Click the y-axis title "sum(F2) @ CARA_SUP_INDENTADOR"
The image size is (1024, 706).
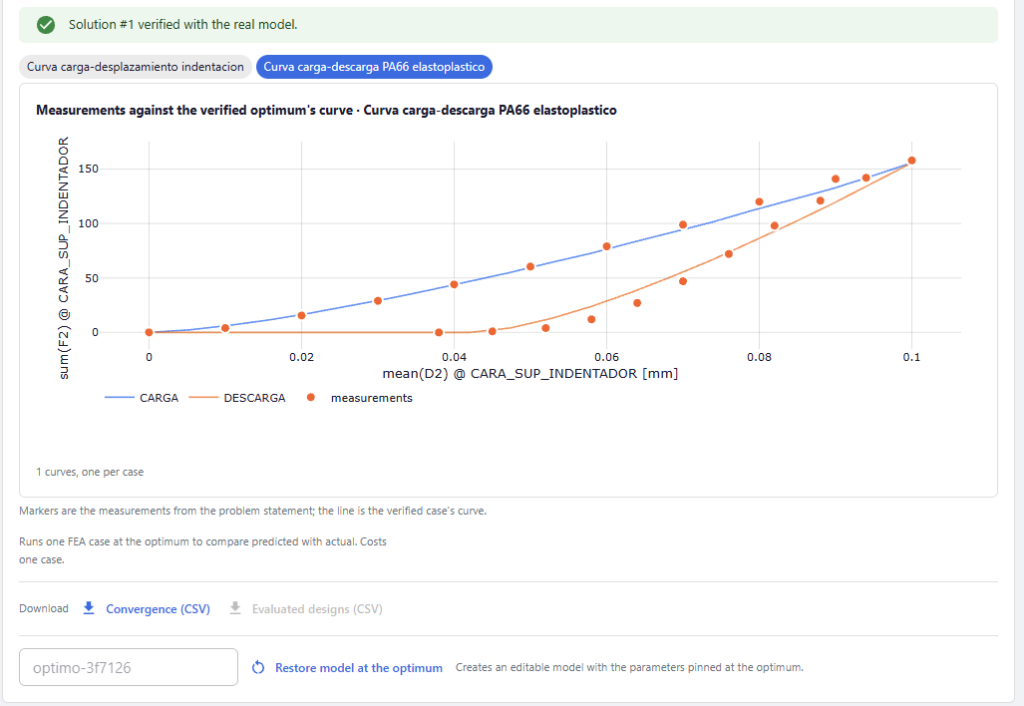click(x=63, y=258)
